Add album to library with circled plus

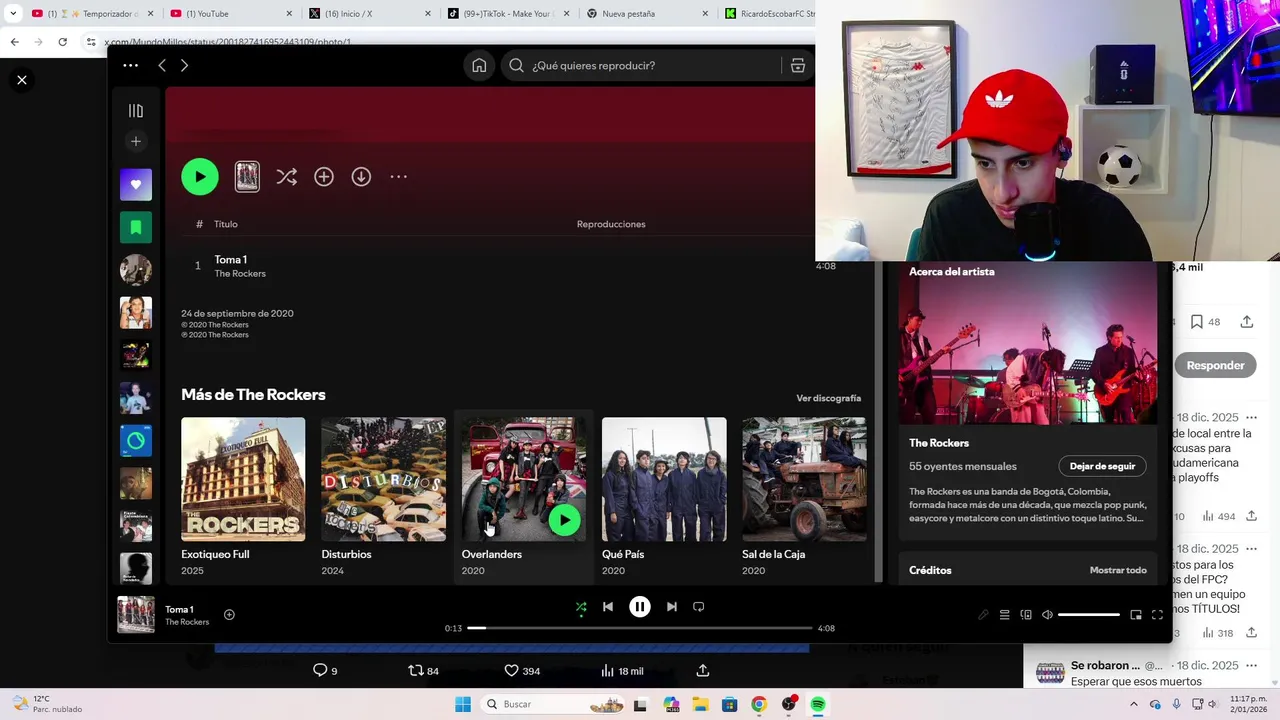[324, 177]
